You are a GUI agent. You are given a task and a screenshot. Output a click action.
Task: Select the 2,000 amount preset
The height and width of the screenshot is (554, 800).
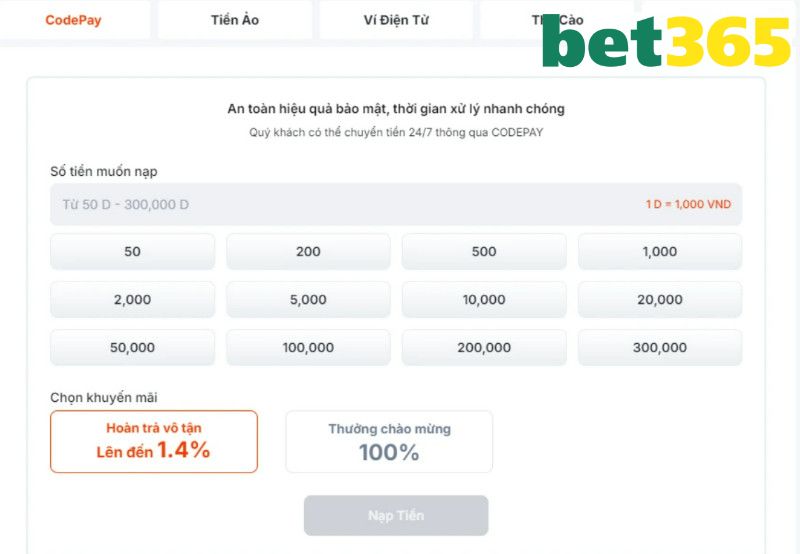click(x=132, y=300)
